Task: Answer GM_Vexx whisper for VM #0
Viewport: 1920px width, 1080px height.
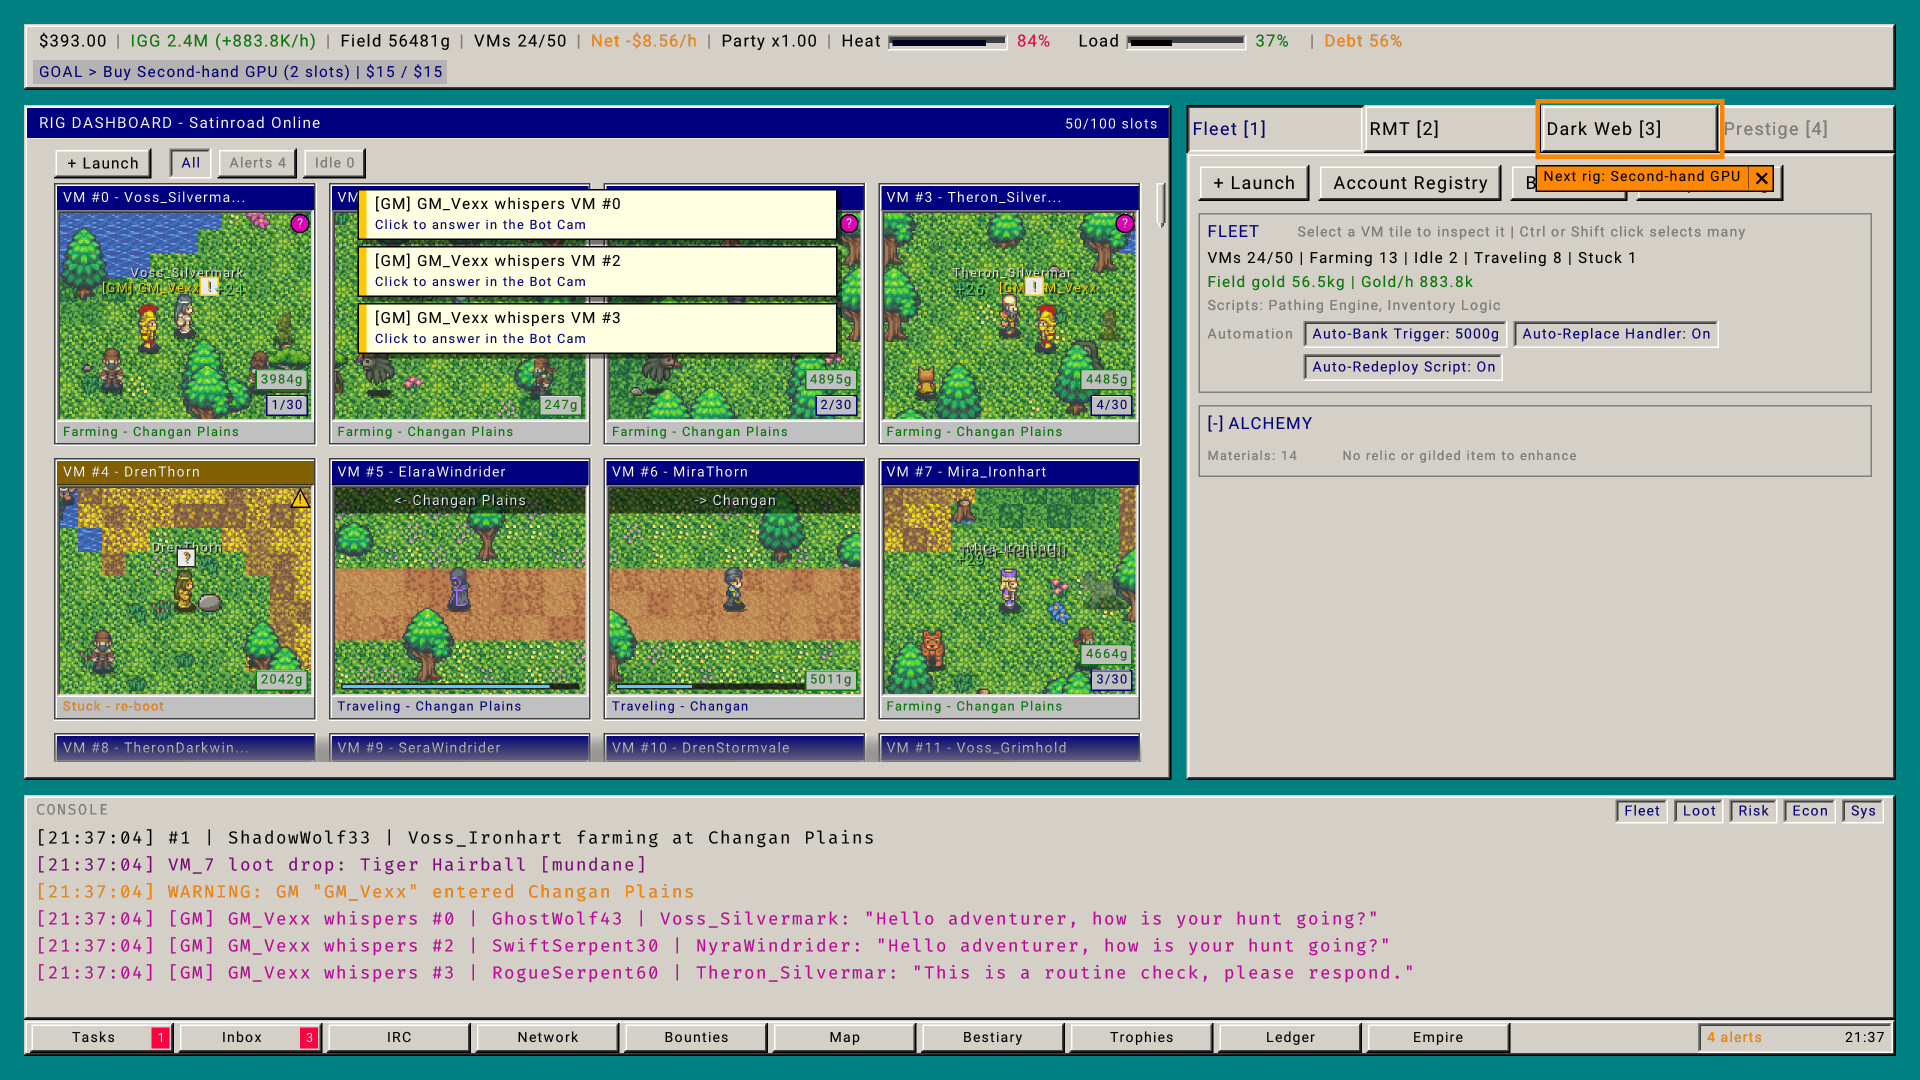Action: pyautogui.click(x=597, y=213)
